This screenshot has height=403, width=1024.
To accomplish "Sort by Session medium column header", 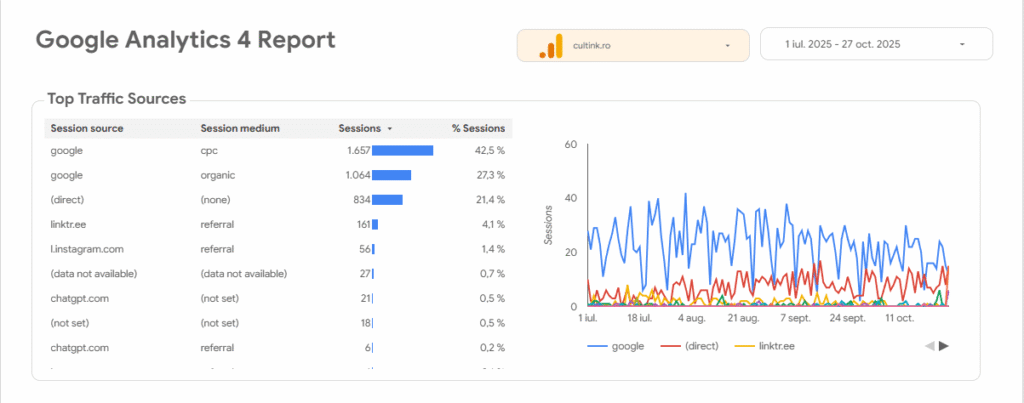I will [x=240, y=128].
